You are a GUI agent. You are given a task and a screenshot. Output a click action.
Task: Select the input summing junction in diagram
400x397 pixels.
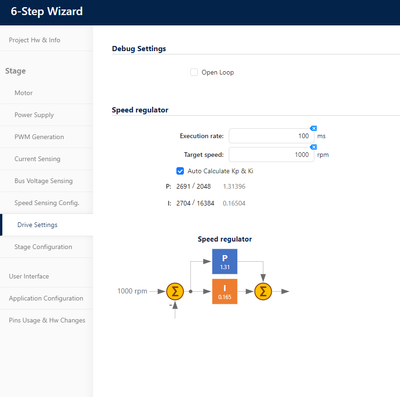pos(175,291)
